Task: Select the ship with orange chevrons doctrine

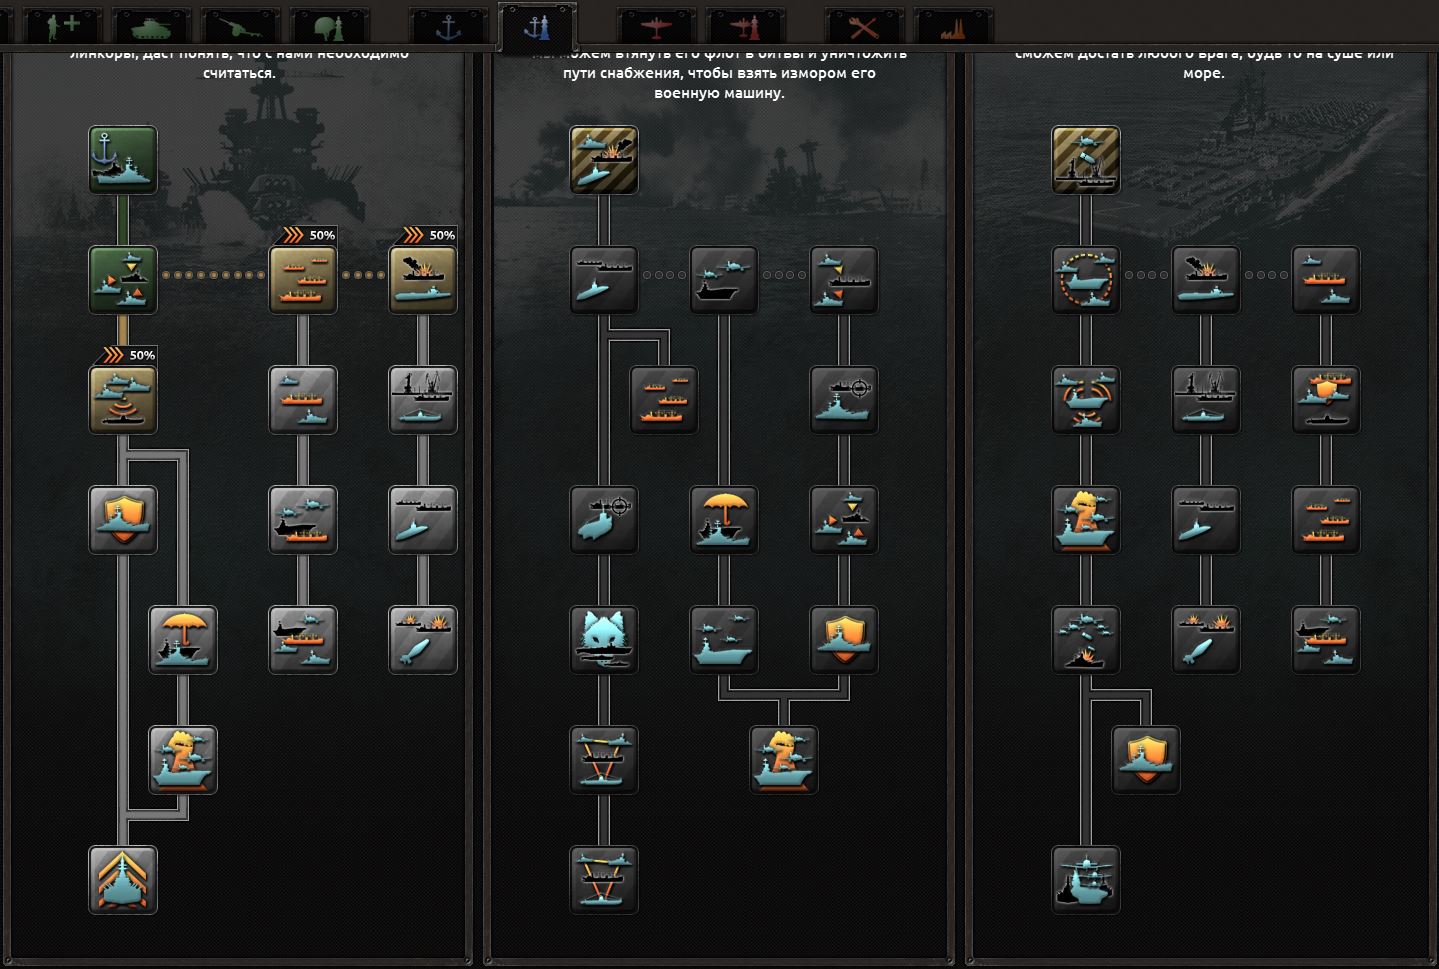Action: point(123,880)
